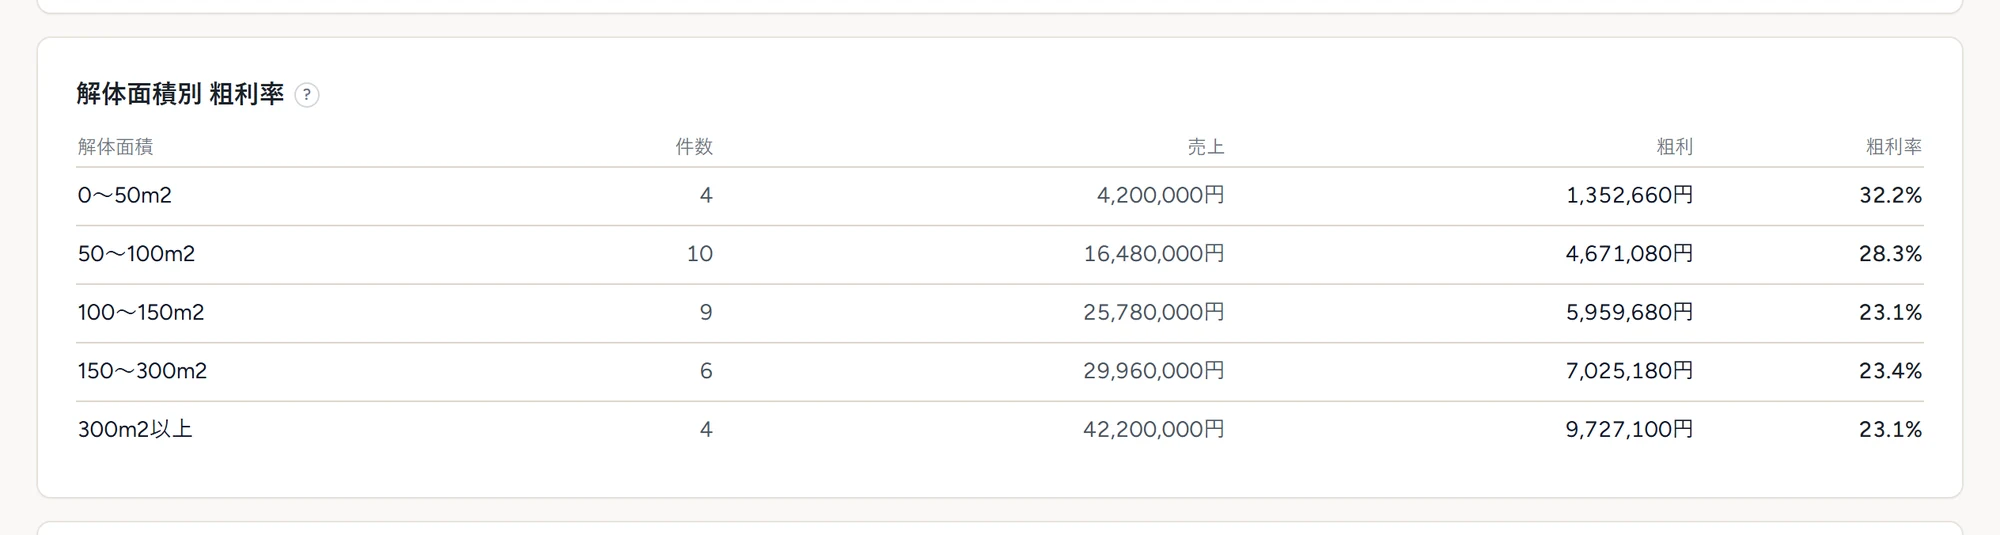This screenshot has height=535, width=2000.
Task: Click the 28.3% gross margin value
Action: (x=1891, y=254)
